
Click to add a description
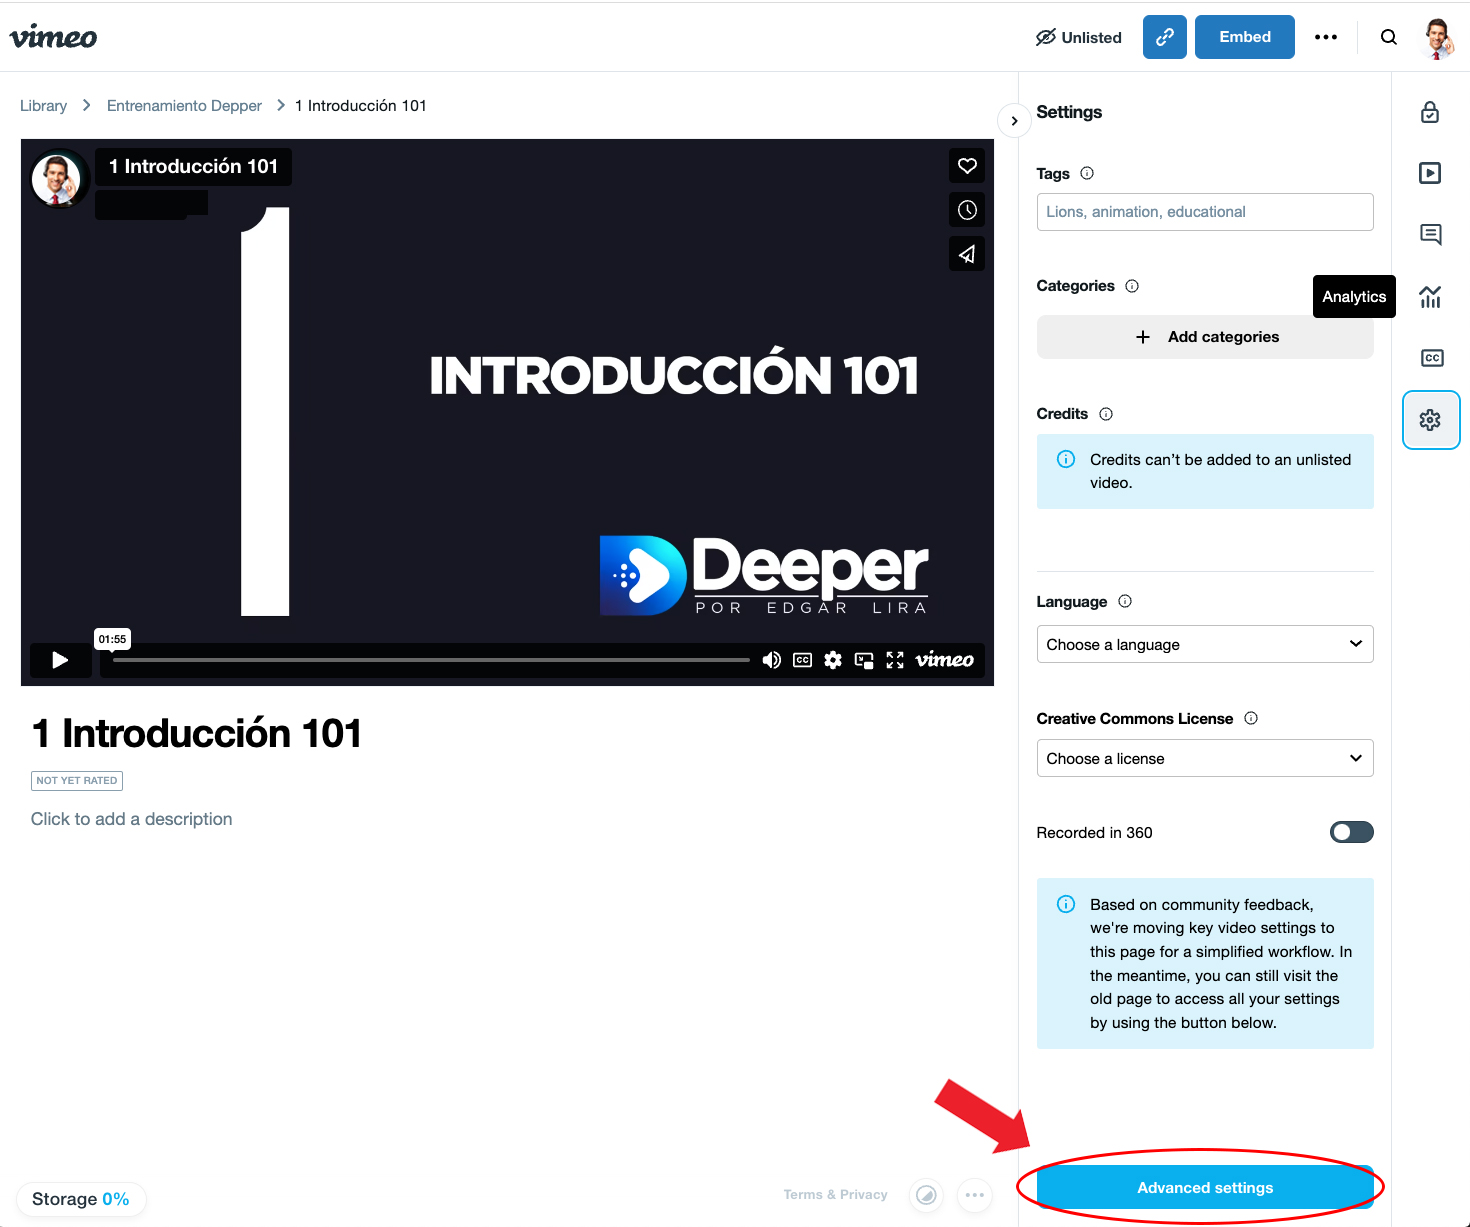click(x=132, y=819)
